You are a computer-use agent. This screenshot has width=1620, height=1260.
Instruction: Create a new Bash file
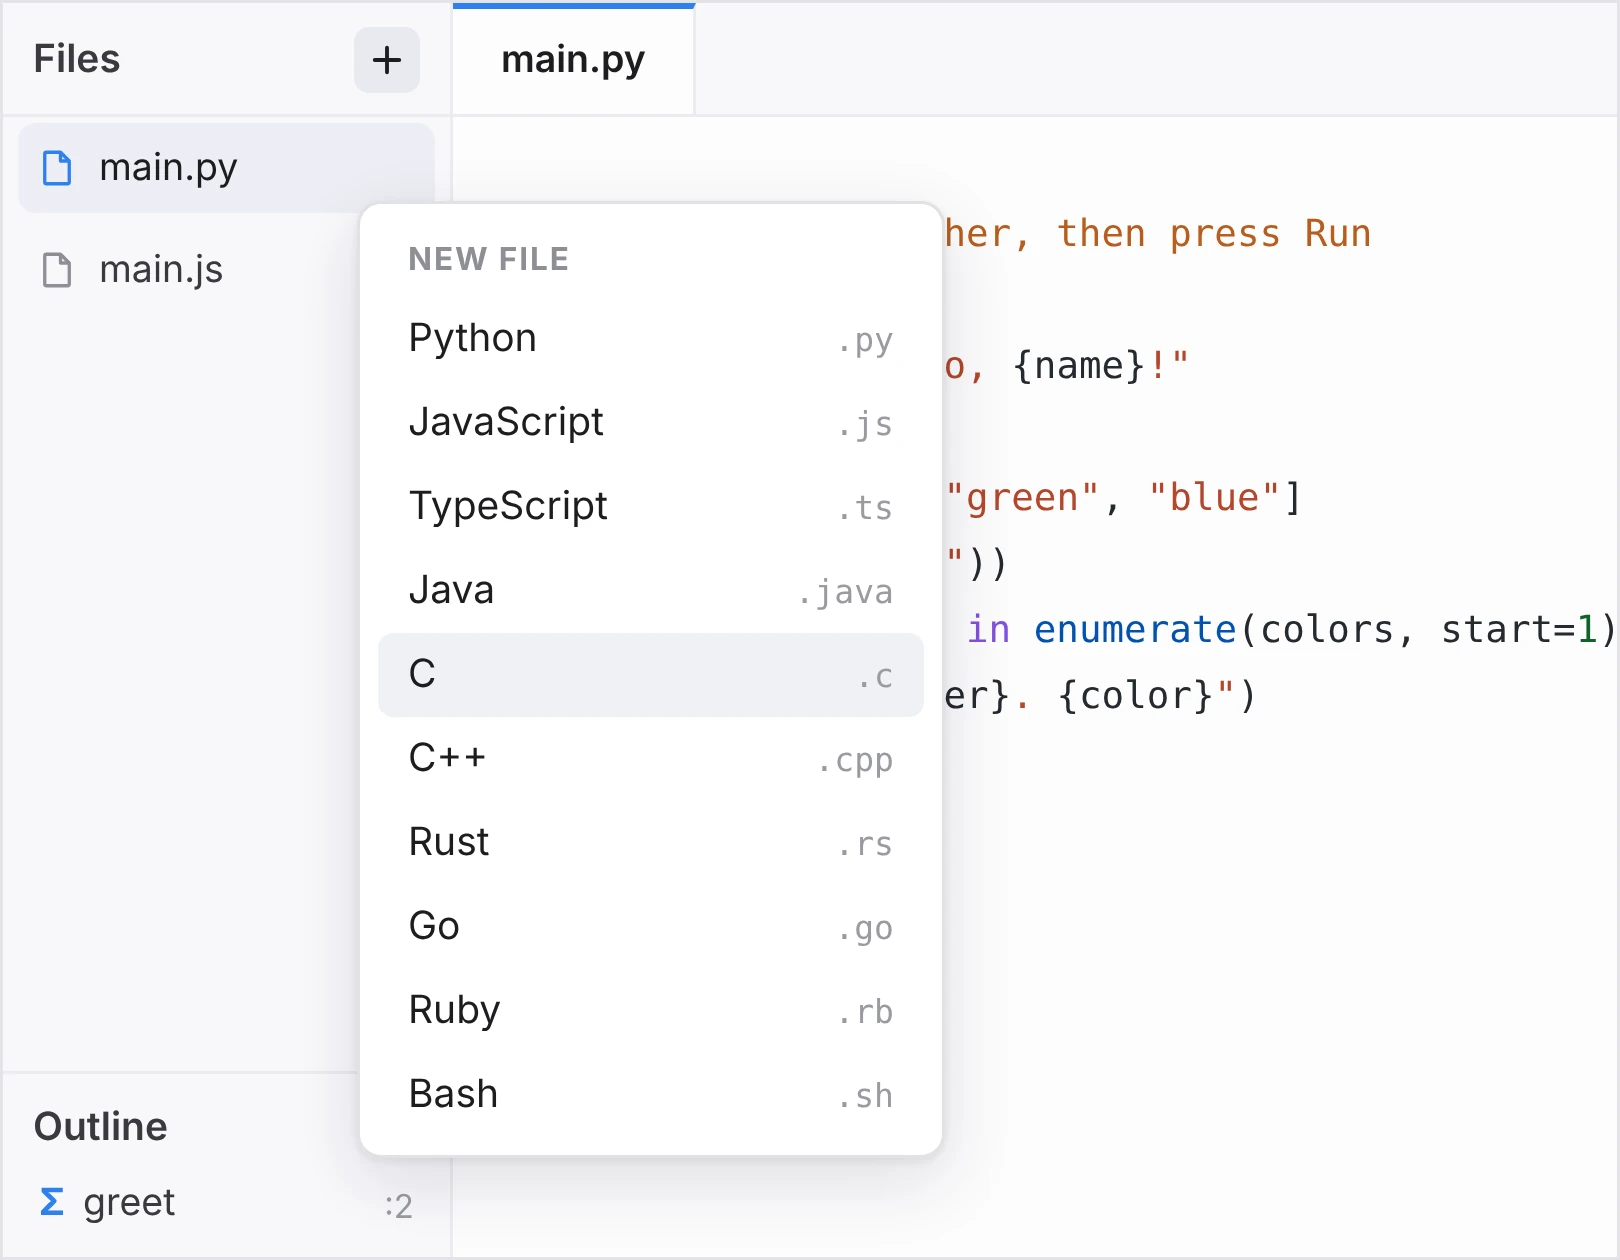pyautogui.click(x=651, y=1095)
